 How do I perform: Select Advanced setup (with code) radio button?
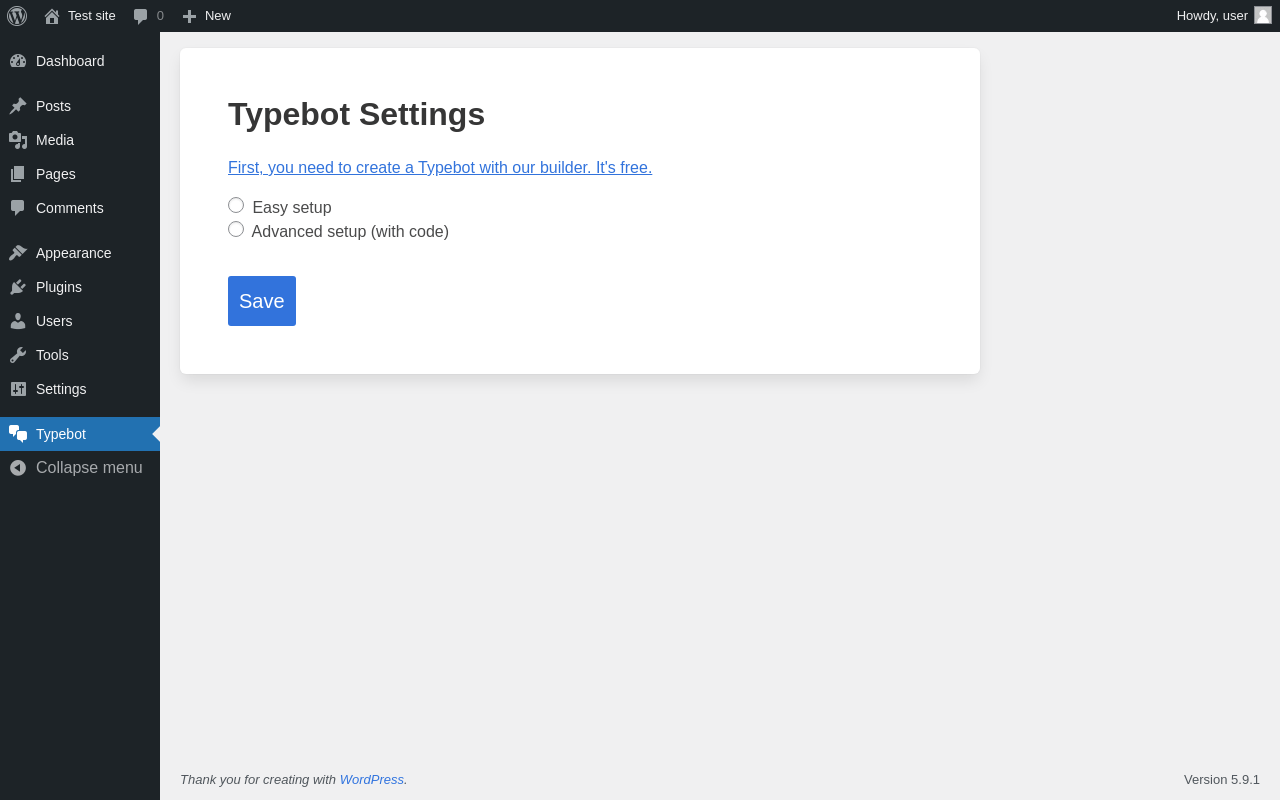[236, 229]
